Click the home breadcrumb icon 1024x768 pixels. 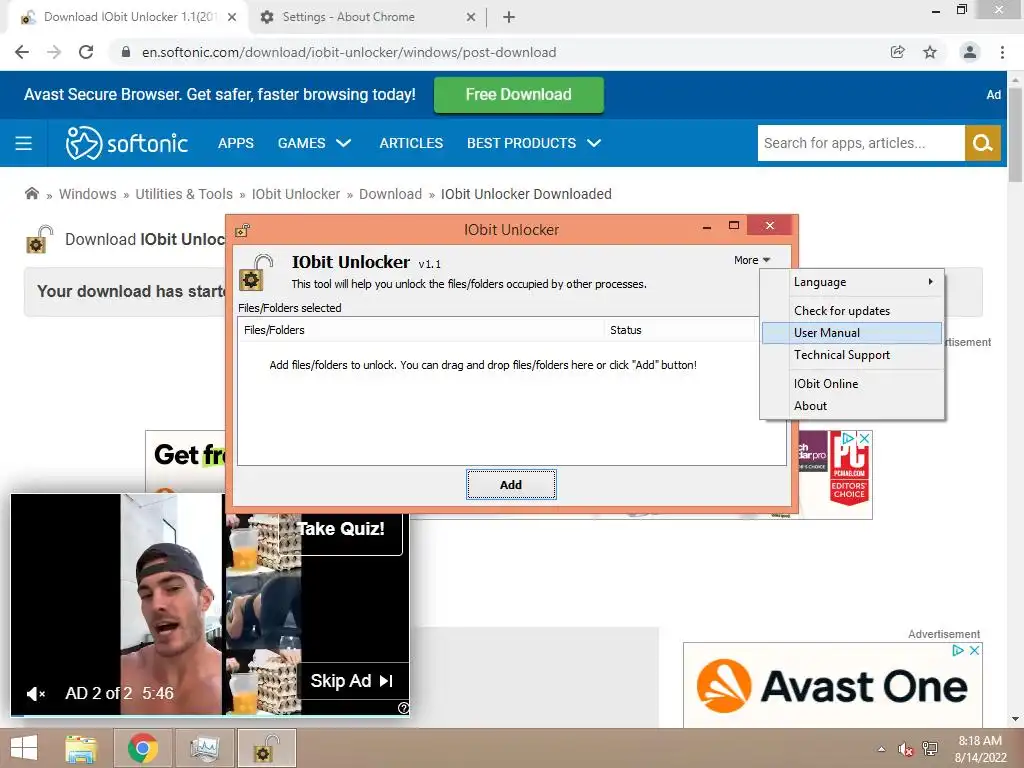coord(31,193)
